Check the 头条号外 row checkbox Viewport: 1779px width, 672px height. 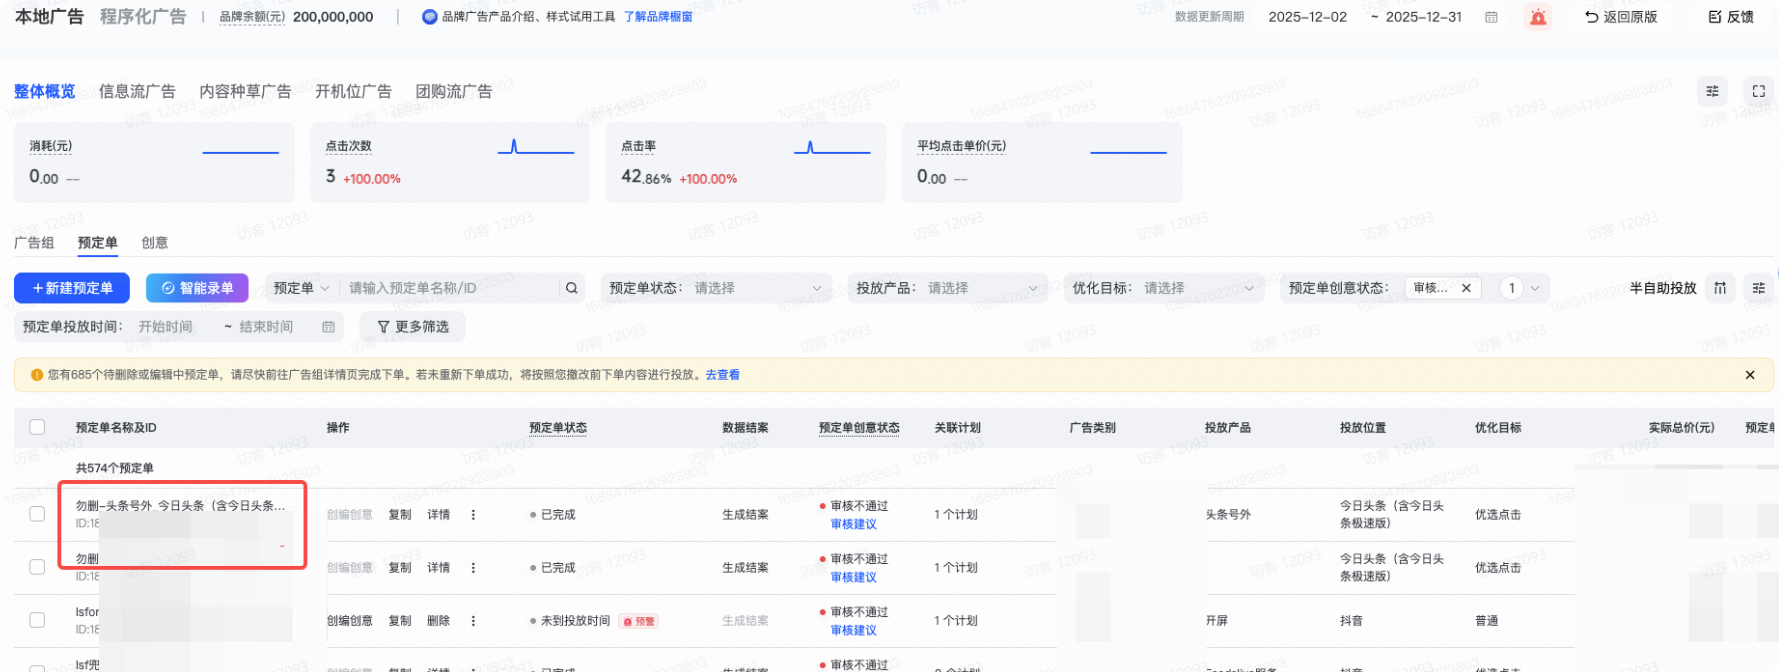pos(37,514)
